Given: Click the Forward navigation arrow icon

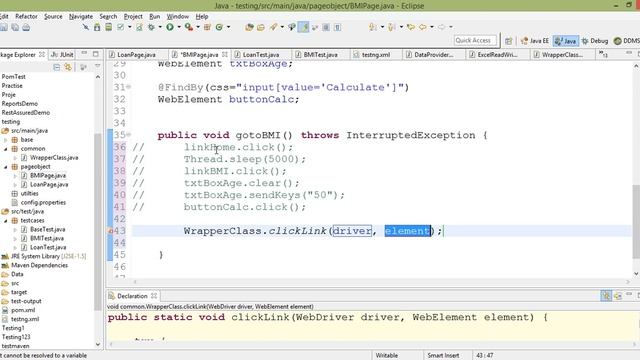Looking at the screenshot, I should 442,27.
